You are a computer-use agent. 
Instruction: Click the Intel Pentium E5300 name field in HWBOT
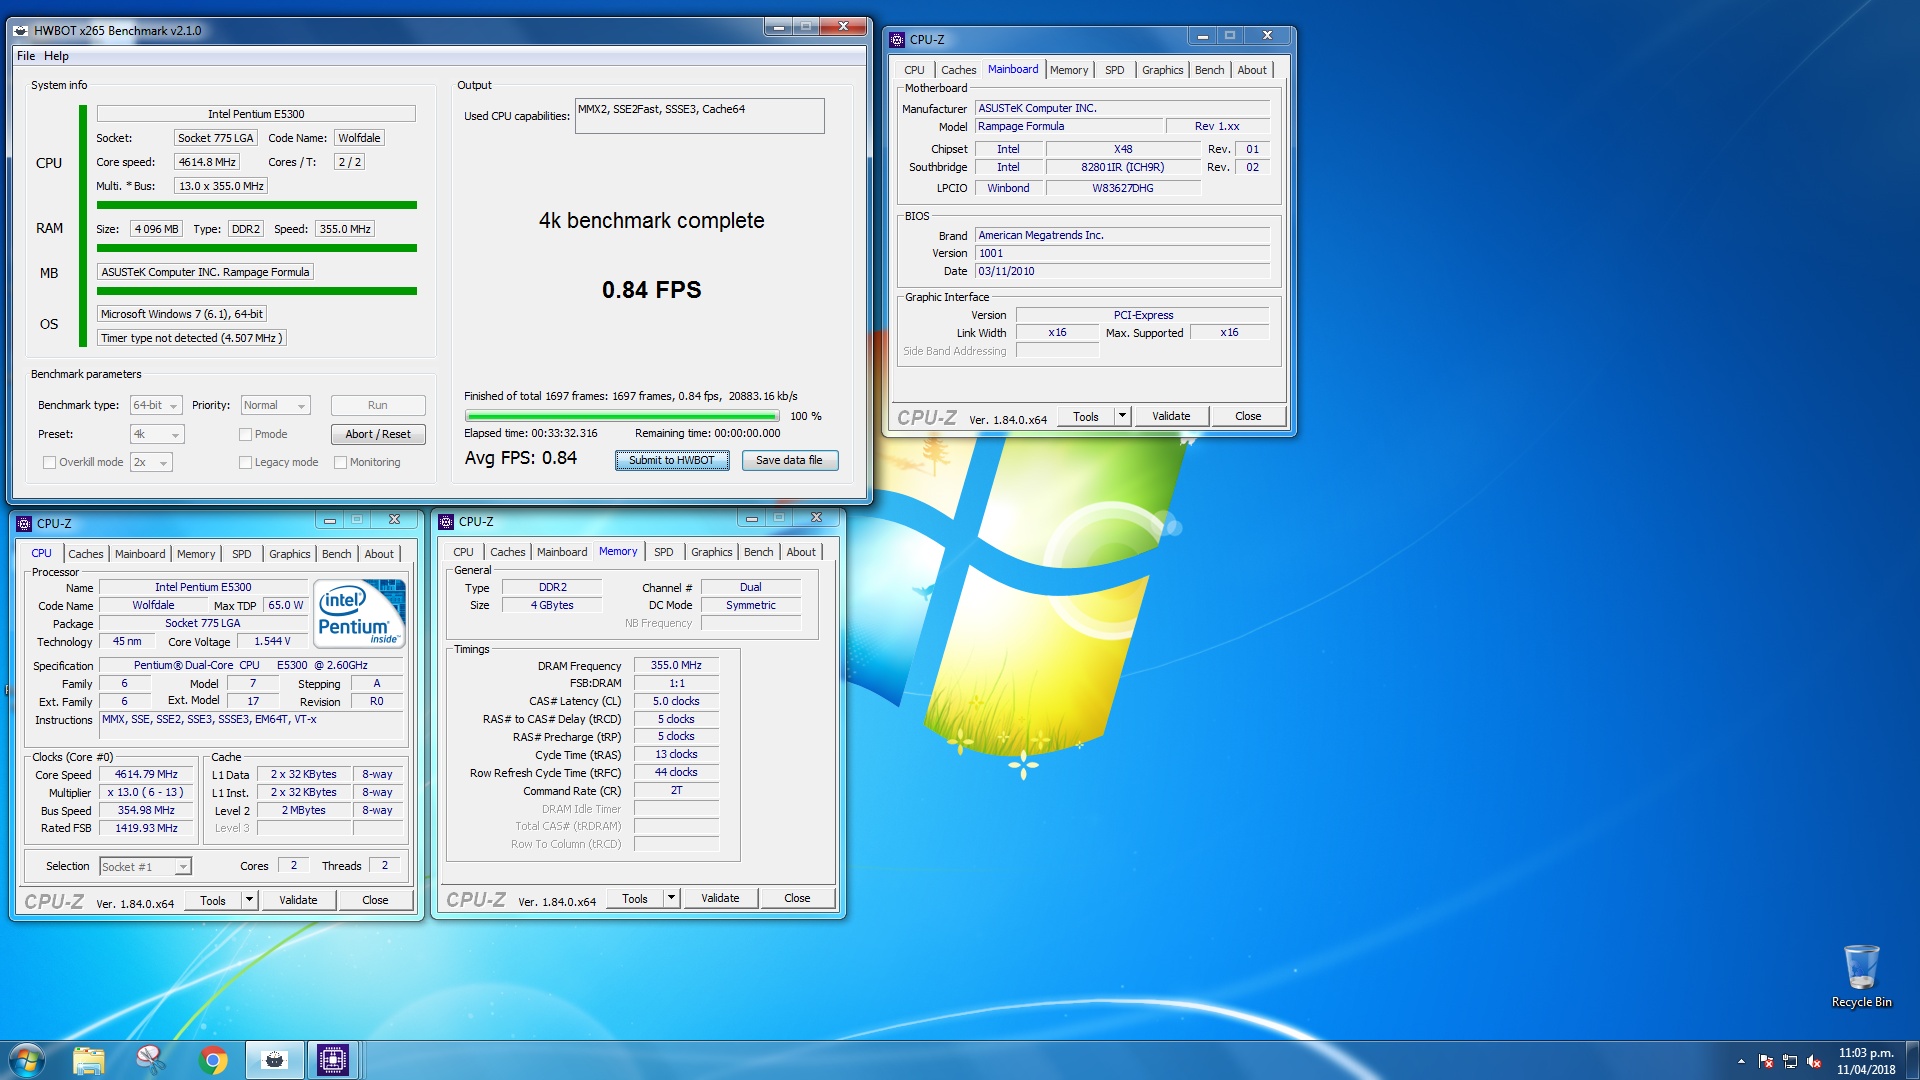255,114
